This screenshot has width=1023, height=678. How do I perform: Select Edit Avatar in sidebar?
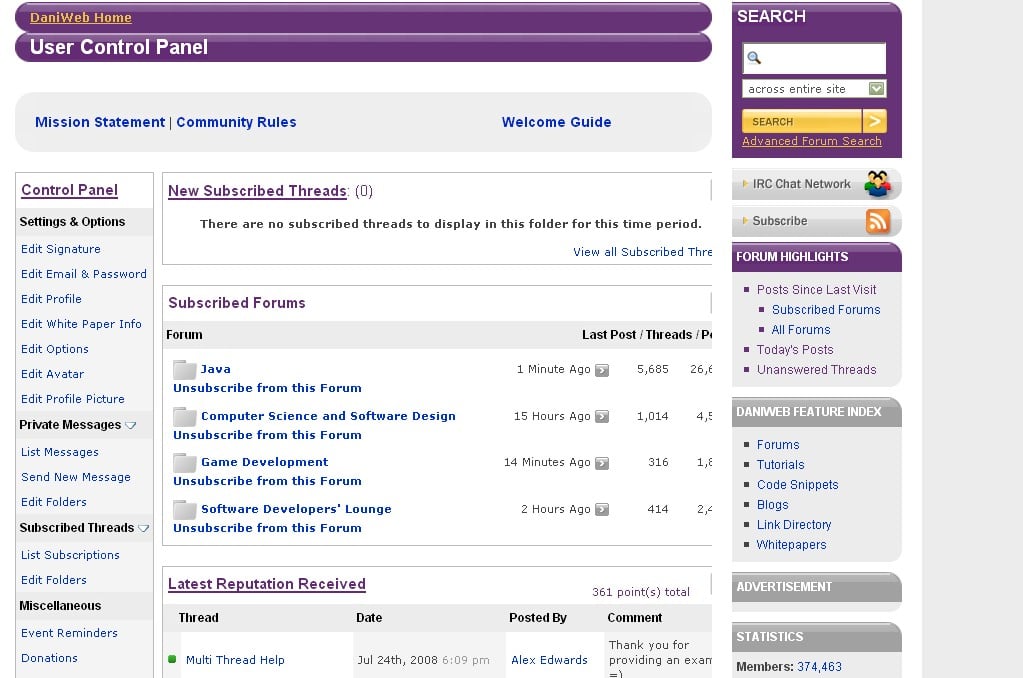52,374
